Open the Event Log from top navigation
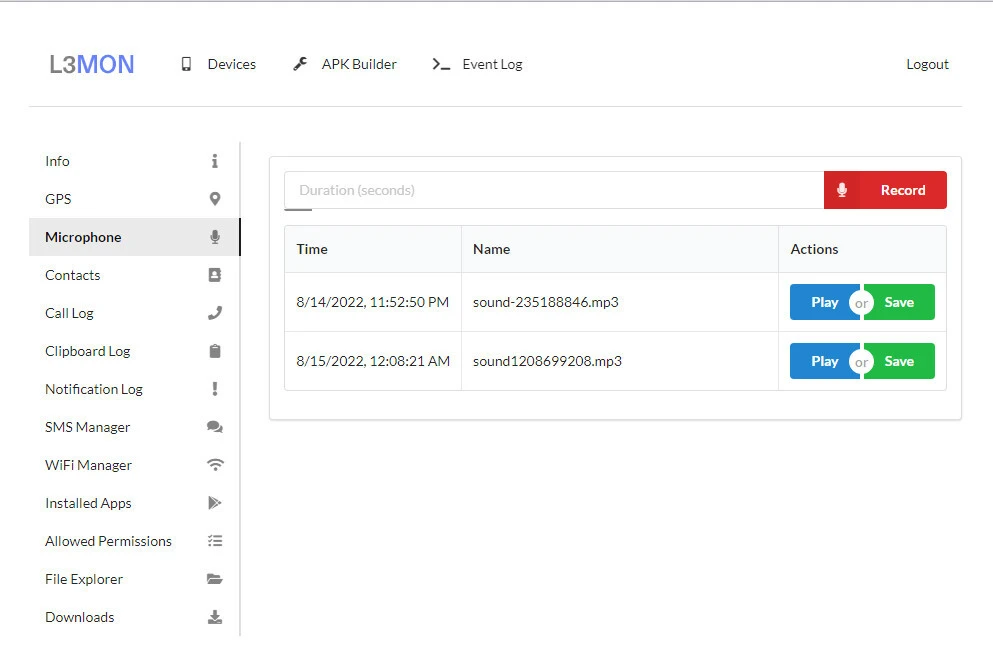The width and height of the screenshot is (993, 646). click(x=477, y=64)
